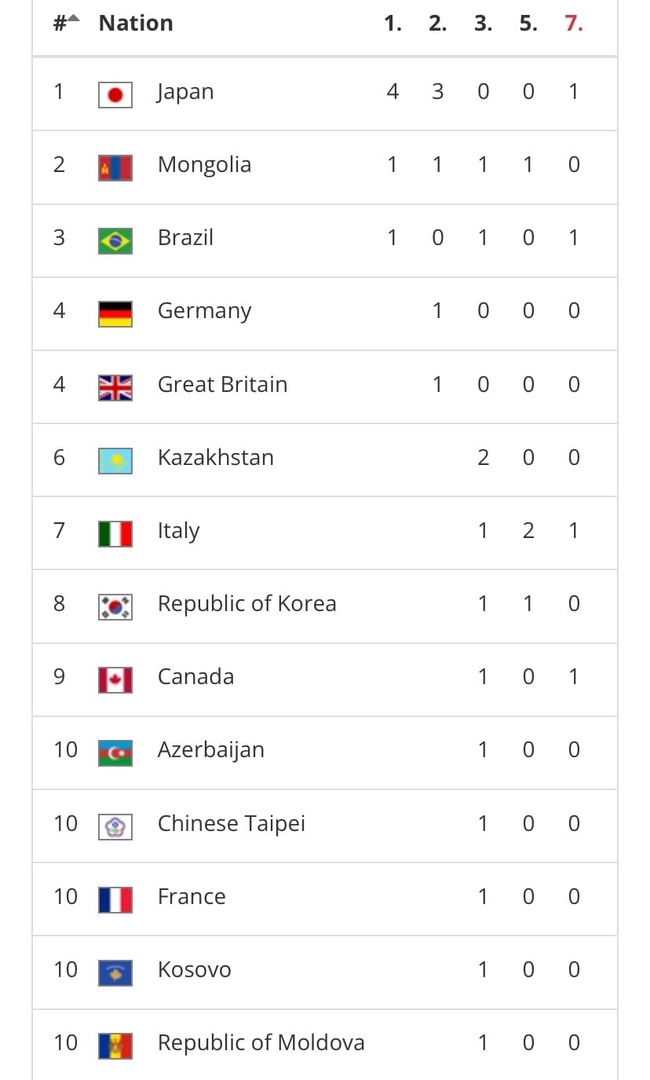Sort by seventh place red column header

pyautogui.click(x=574, y=23)
